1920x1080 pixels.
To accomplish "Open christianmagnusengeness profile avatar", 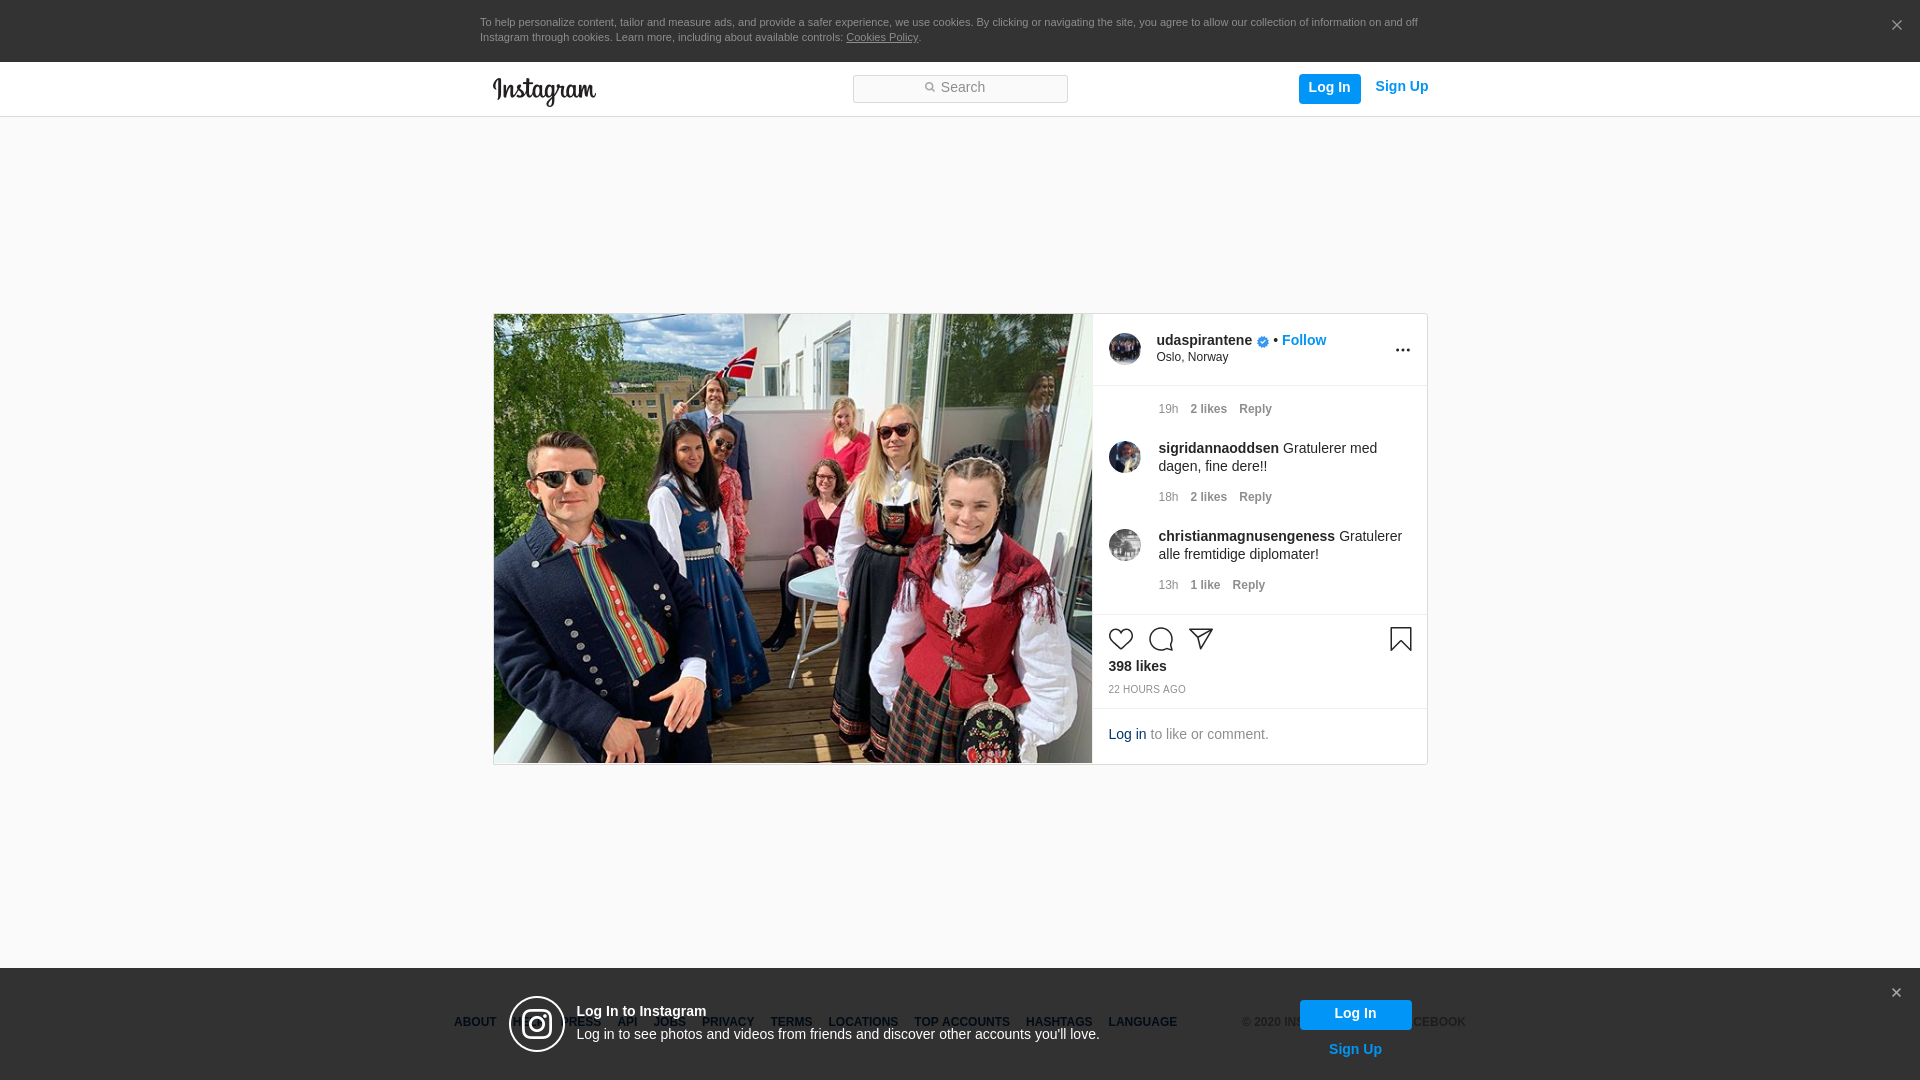I will click(x=1124, y=545).
